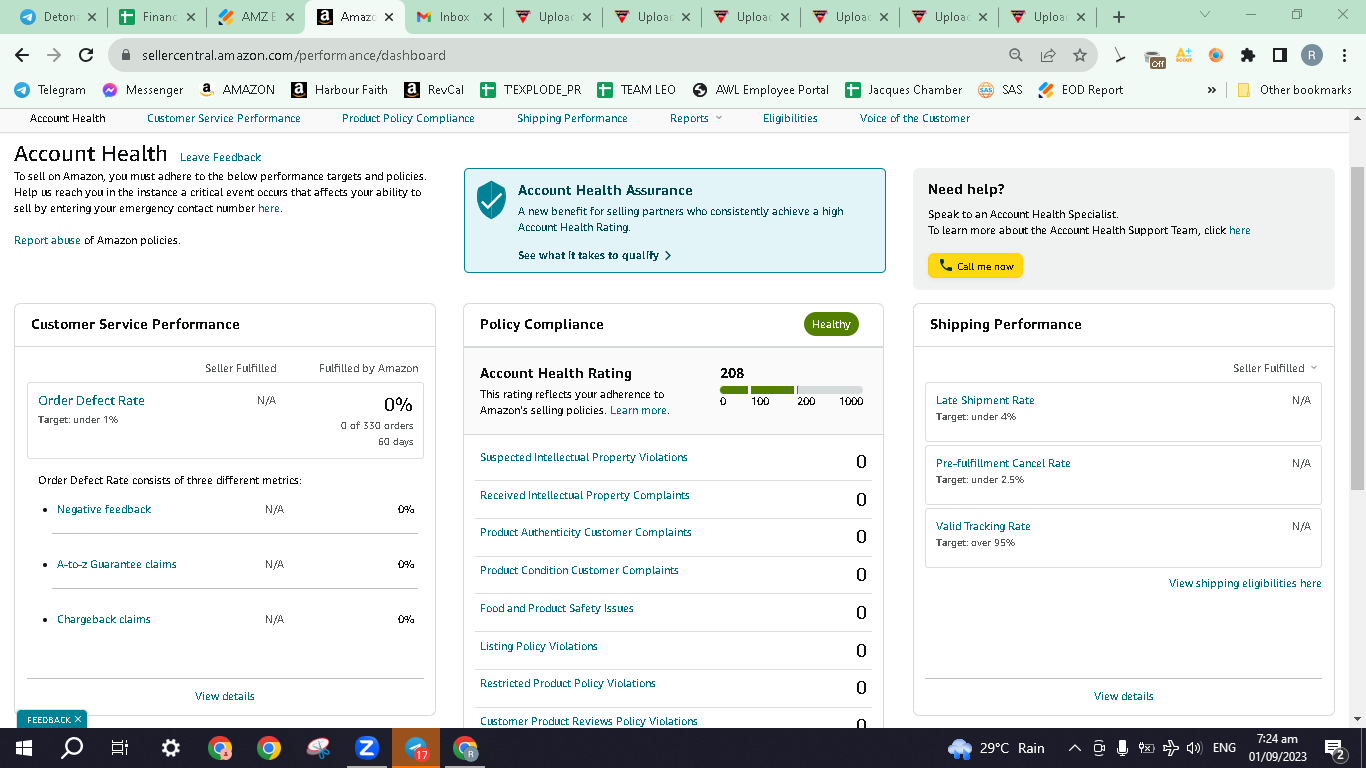Open Windows taskbar search

pyautogui.click(x=72, y=748)
